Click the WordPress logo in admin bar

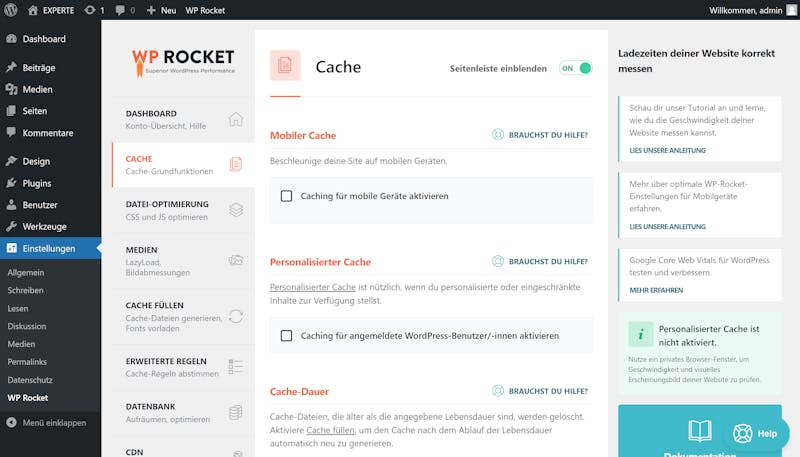11,10
